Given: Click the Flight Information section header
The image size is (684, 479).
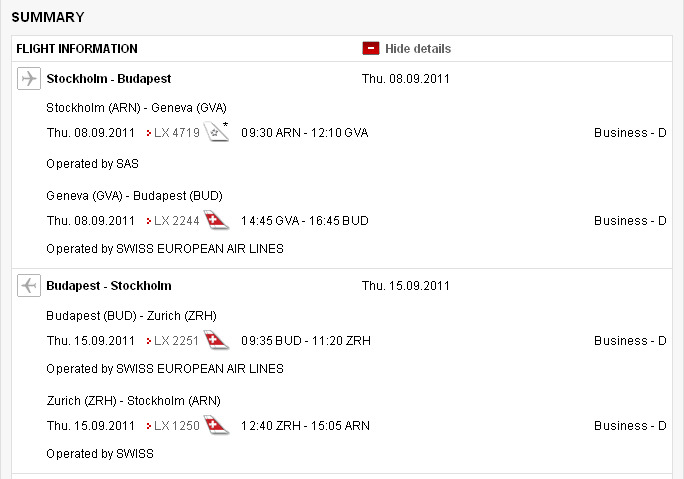Looking at the screenshot, I should (x=77, y=48).
